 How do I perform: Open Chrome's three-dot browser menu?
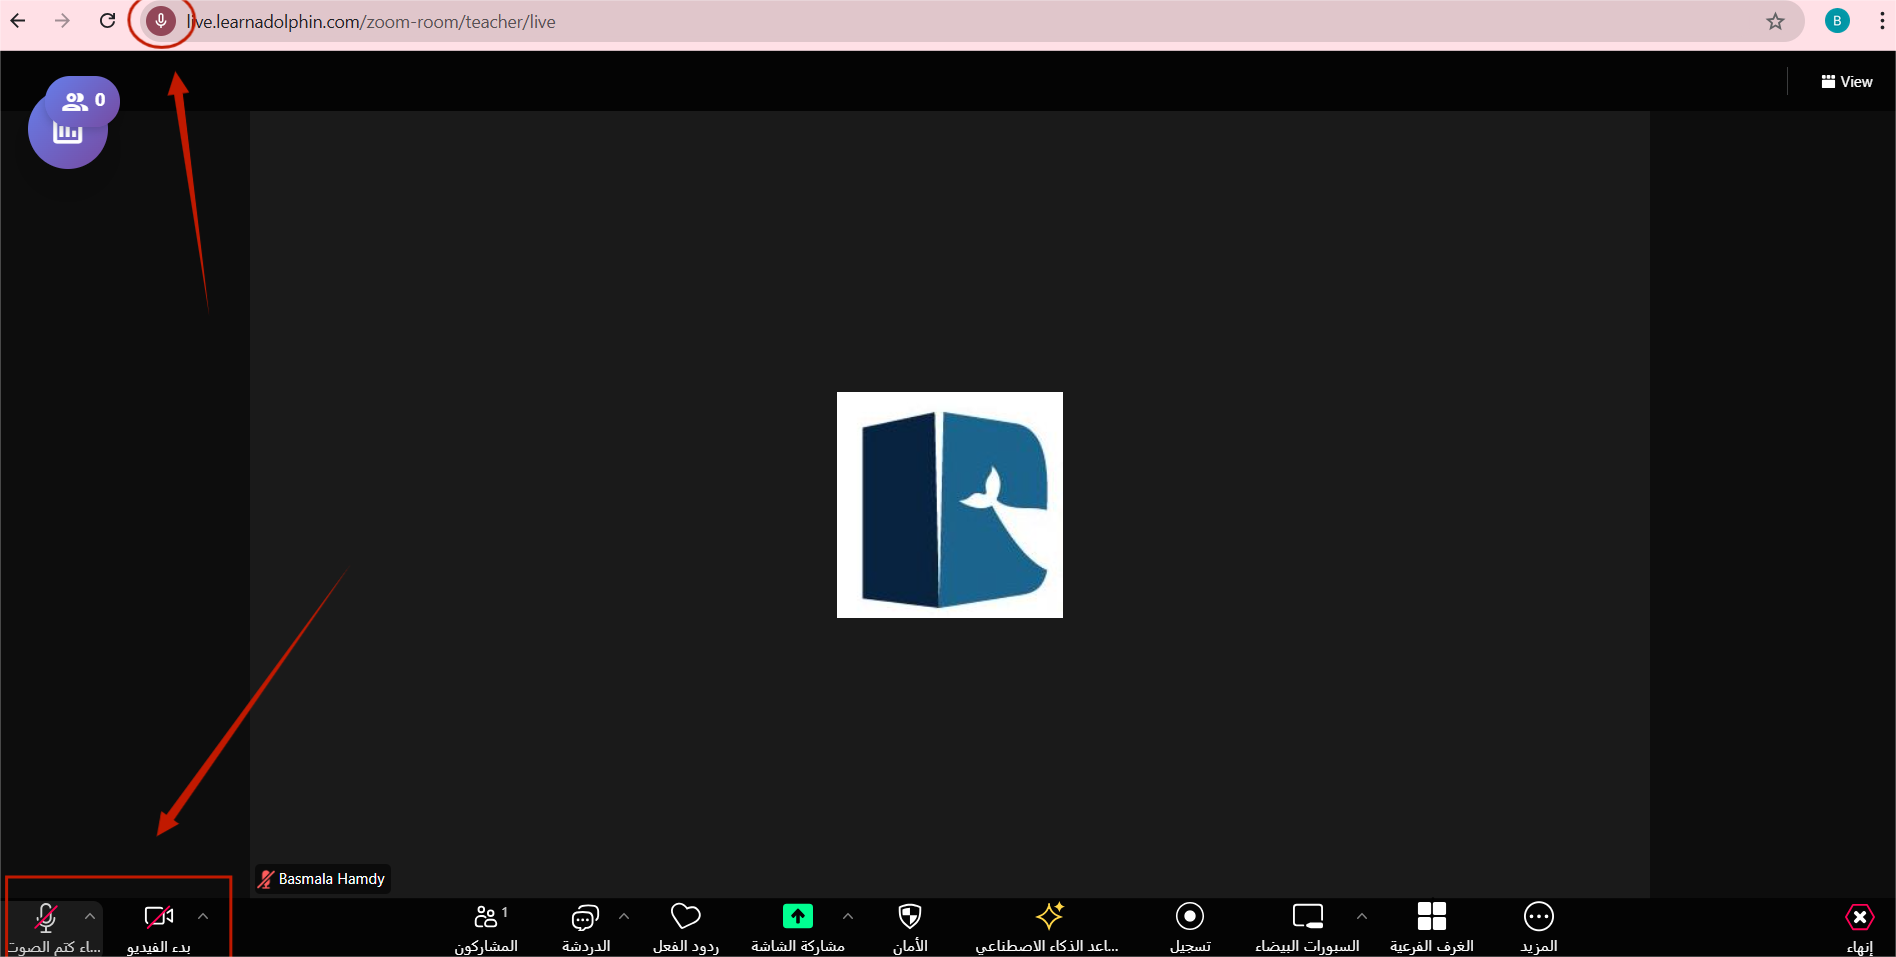pos(1882,21)
